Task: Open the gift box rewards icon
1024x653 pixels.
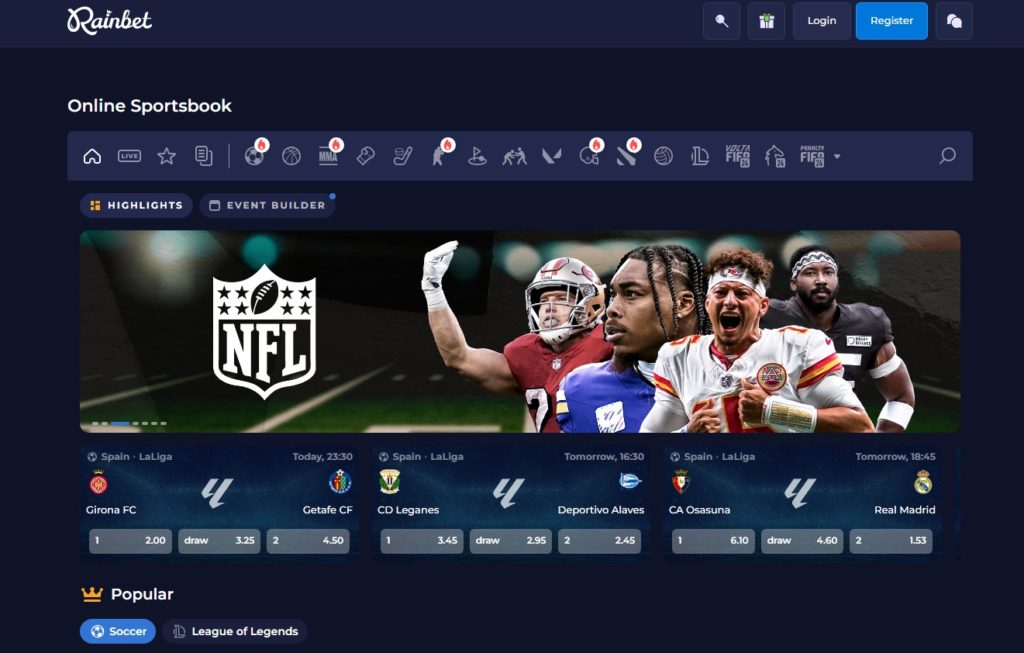Action: point(766,21)
